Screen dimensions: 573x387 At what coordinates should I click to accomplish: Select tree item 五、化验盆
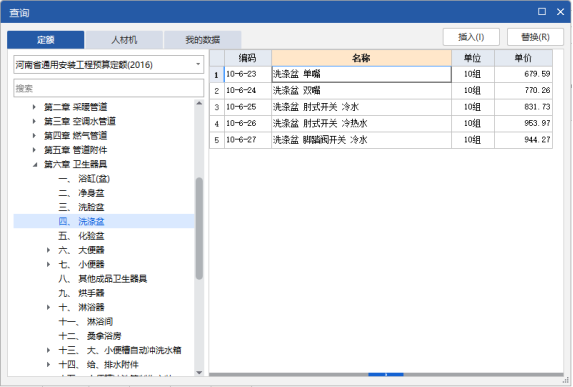pyautogui.click(x=81, y=236)
